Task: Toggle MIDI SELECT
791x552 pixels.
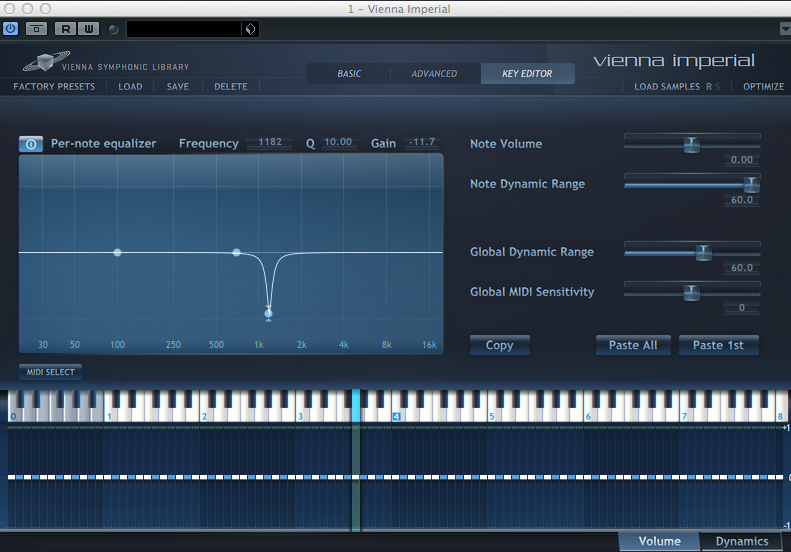Action: pyautogui.click(x=50, y=372)
